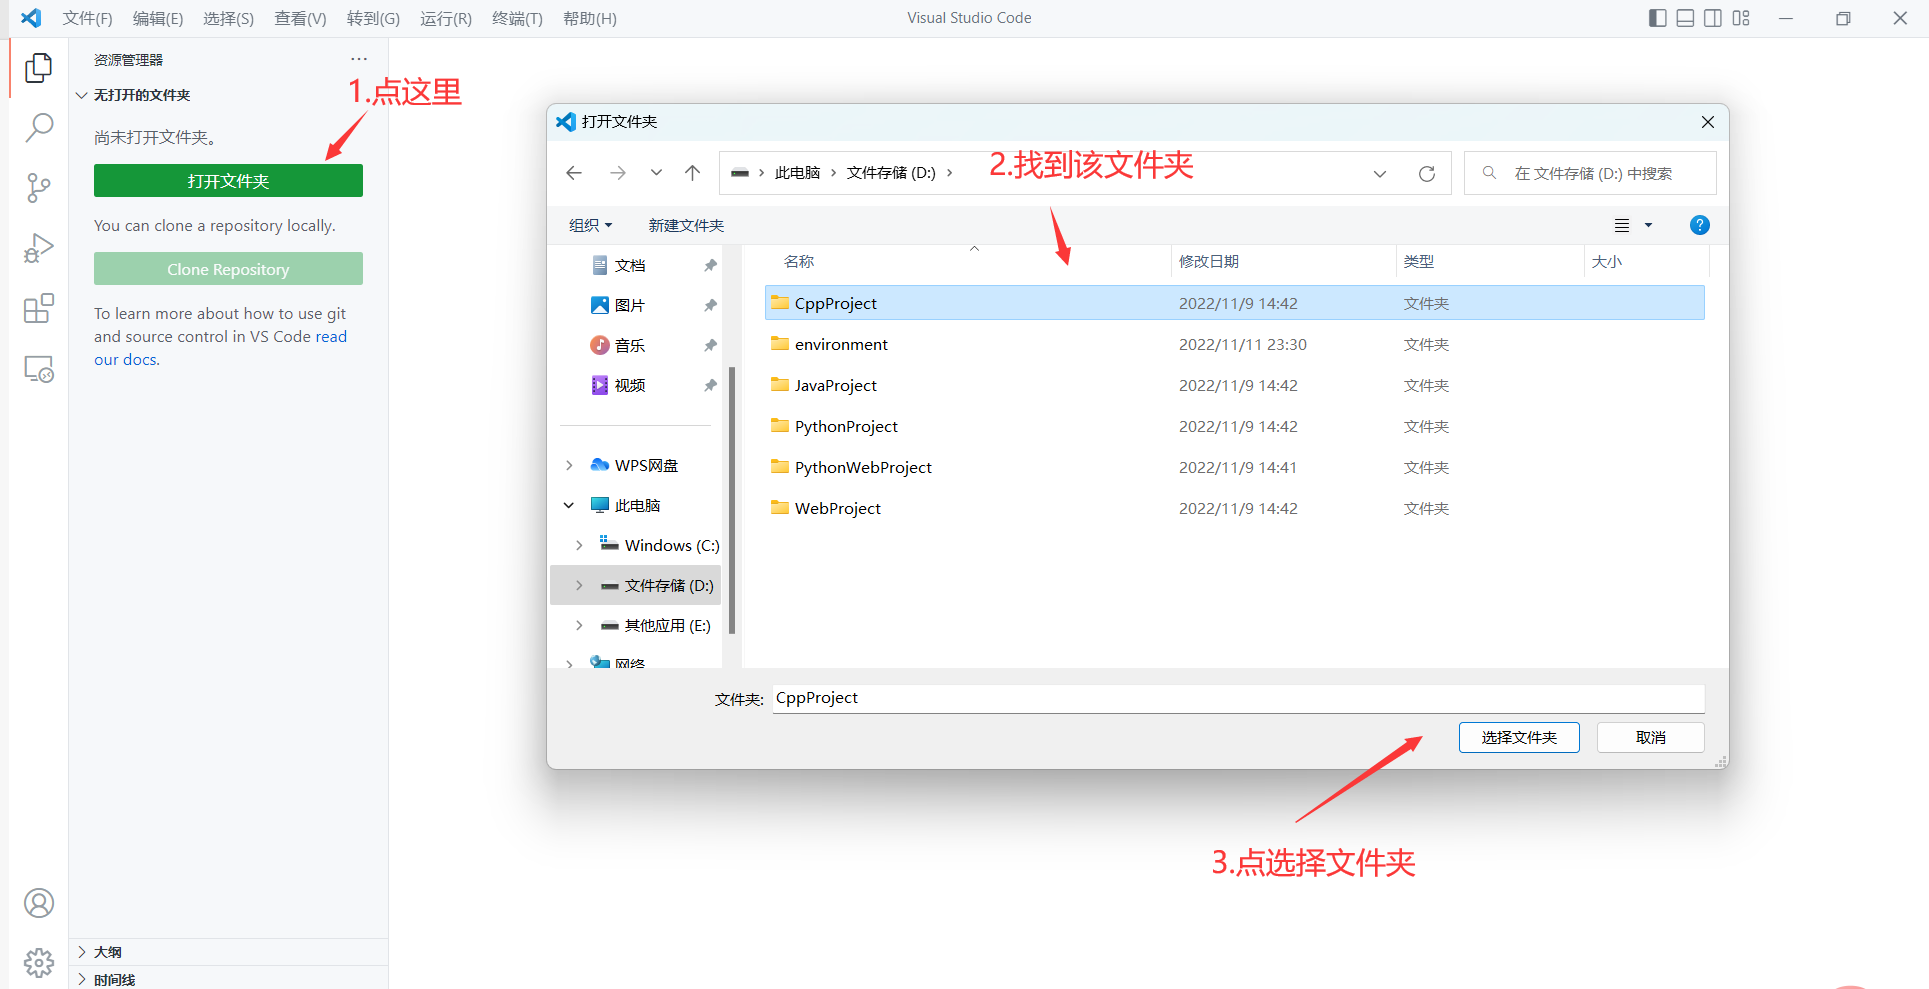
Task: Open the Accounts icon in activity bar
Action: 38,903
